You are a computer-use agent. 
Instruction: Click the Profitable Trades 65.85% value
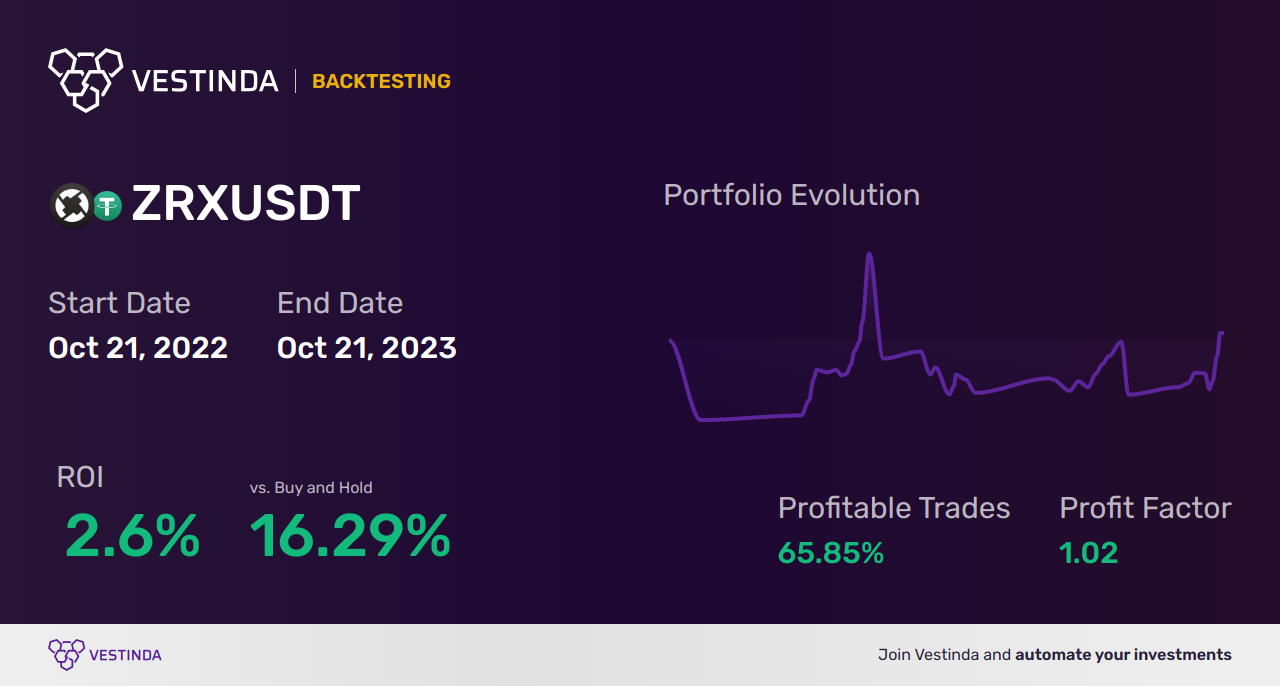click(x=831, y=553)
